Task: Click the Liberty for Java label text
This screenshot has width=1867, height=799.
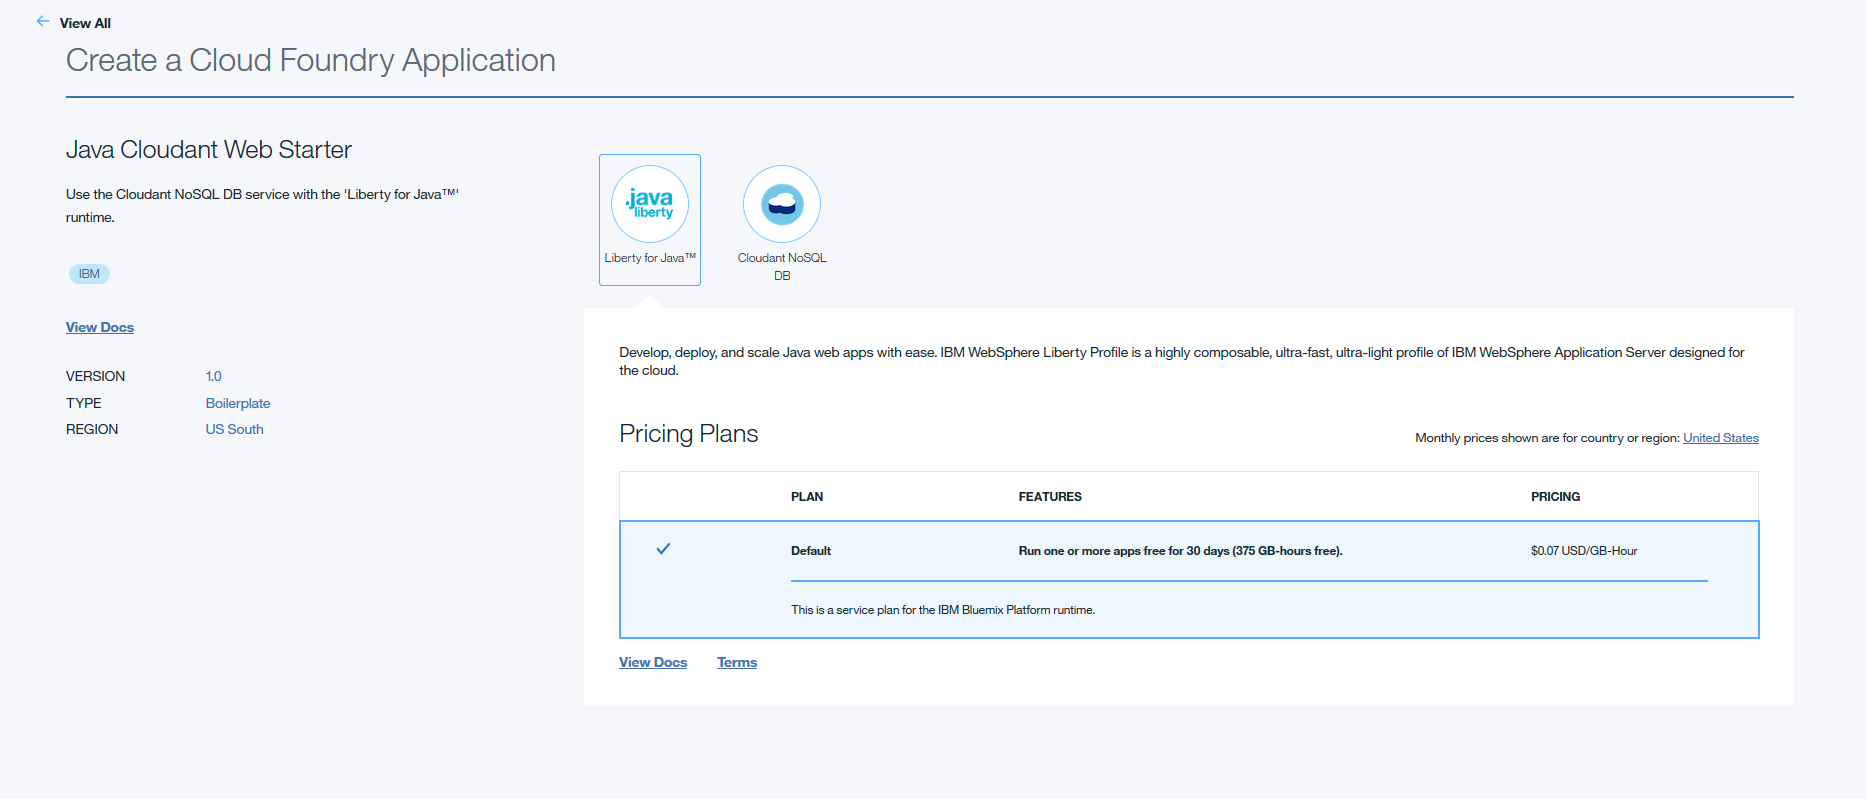Action: [650, 258]
